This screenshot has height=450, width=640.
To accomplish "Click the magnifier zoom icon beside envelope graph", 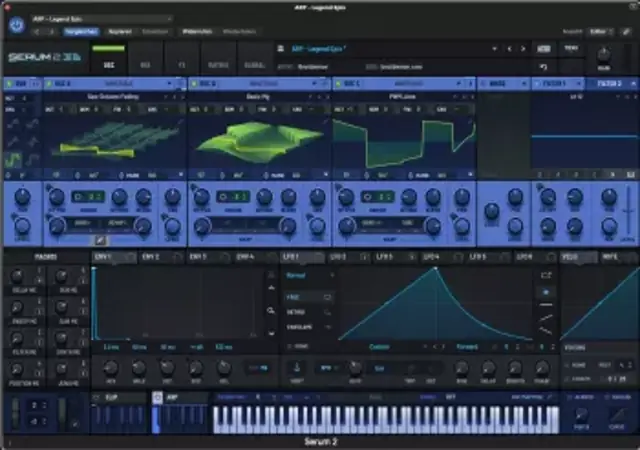I will [271, 311].
